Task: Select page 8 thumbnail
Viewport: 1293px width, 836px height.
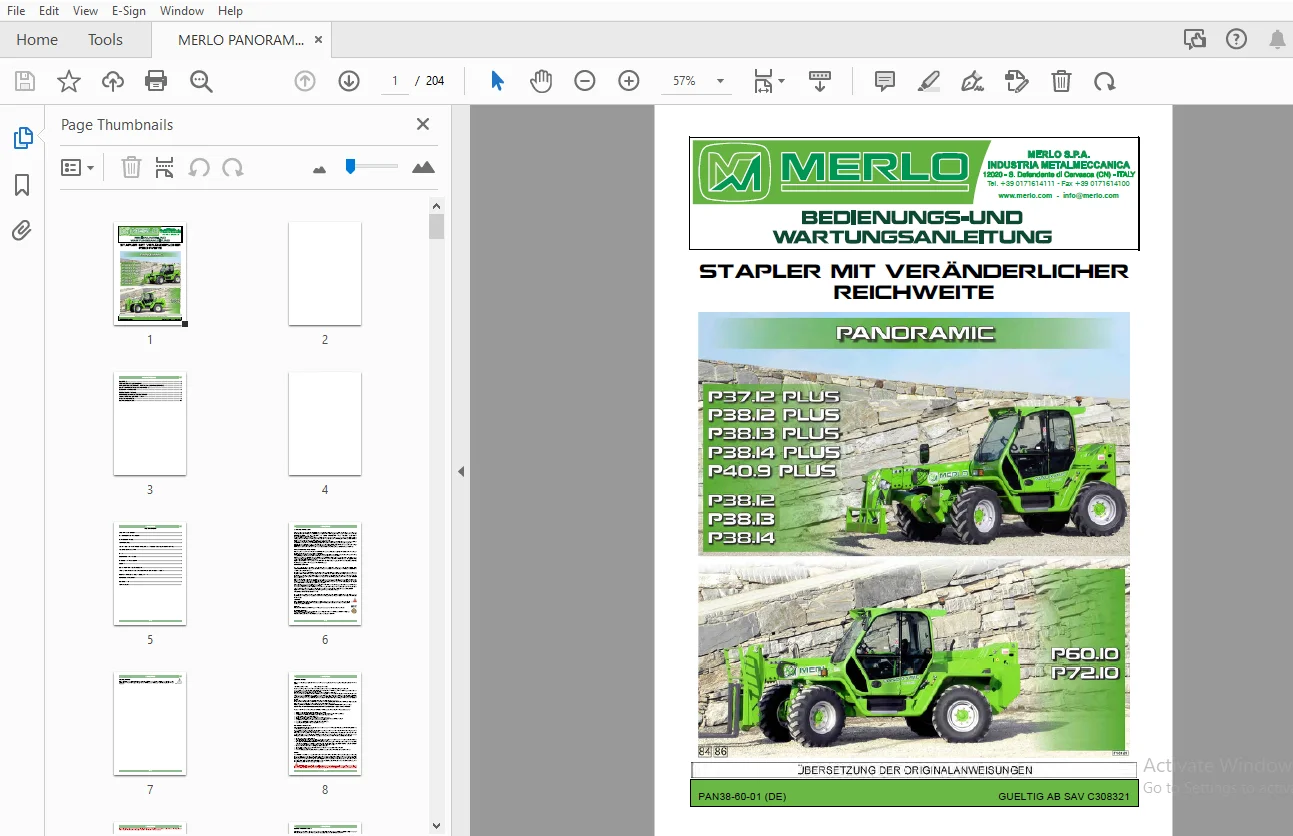Action: point(325,724)
